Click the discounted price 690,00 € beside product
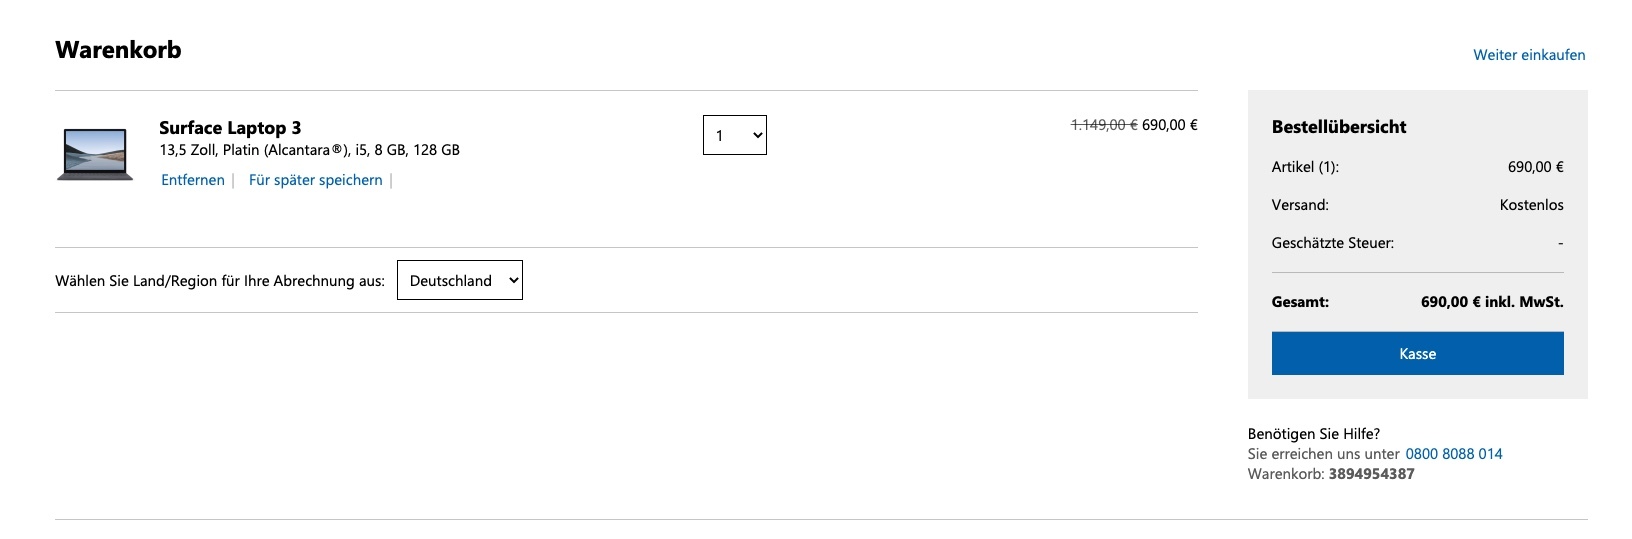This screenshot has height=539, width=1632. 1170,125
